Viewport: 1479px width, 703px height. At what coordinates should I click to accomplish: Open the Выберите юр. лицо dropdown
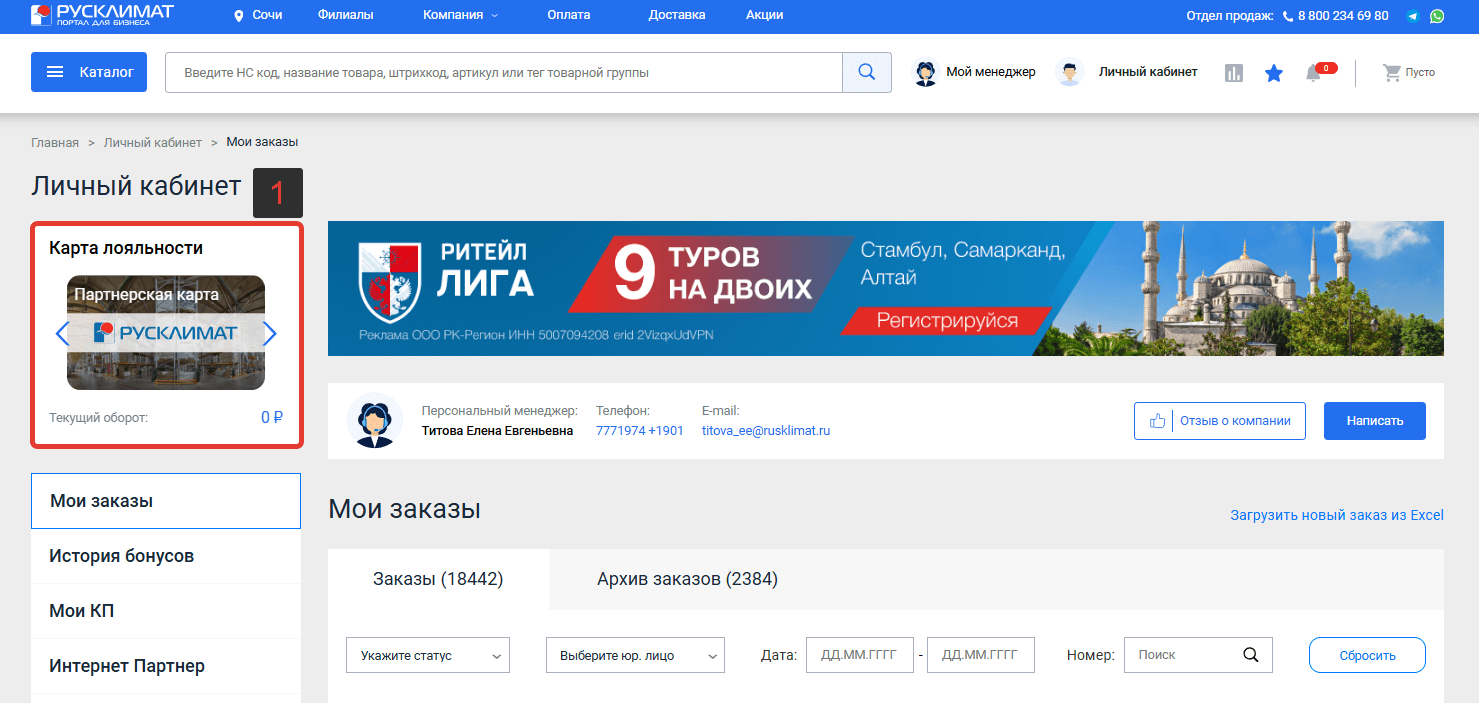click(x=635, y=655)
